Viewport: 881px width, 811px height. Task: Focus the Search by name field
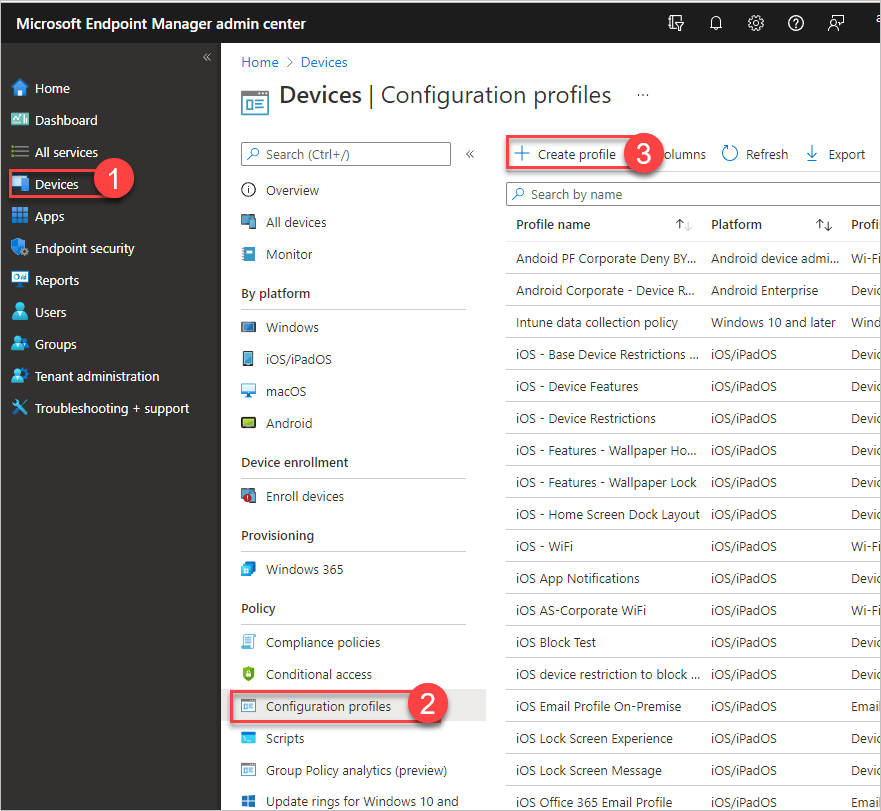point(693,194)
